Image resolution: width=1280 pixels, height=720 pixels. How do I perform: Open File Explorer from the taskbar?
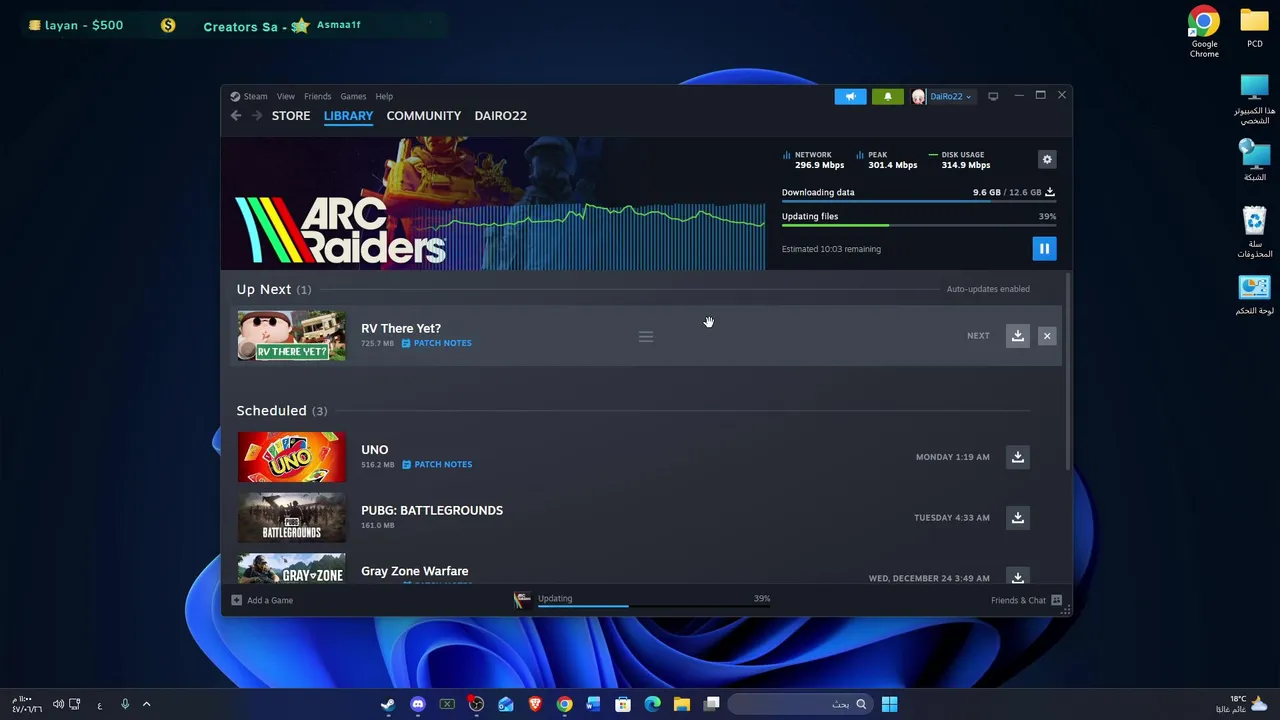point(682,704)
